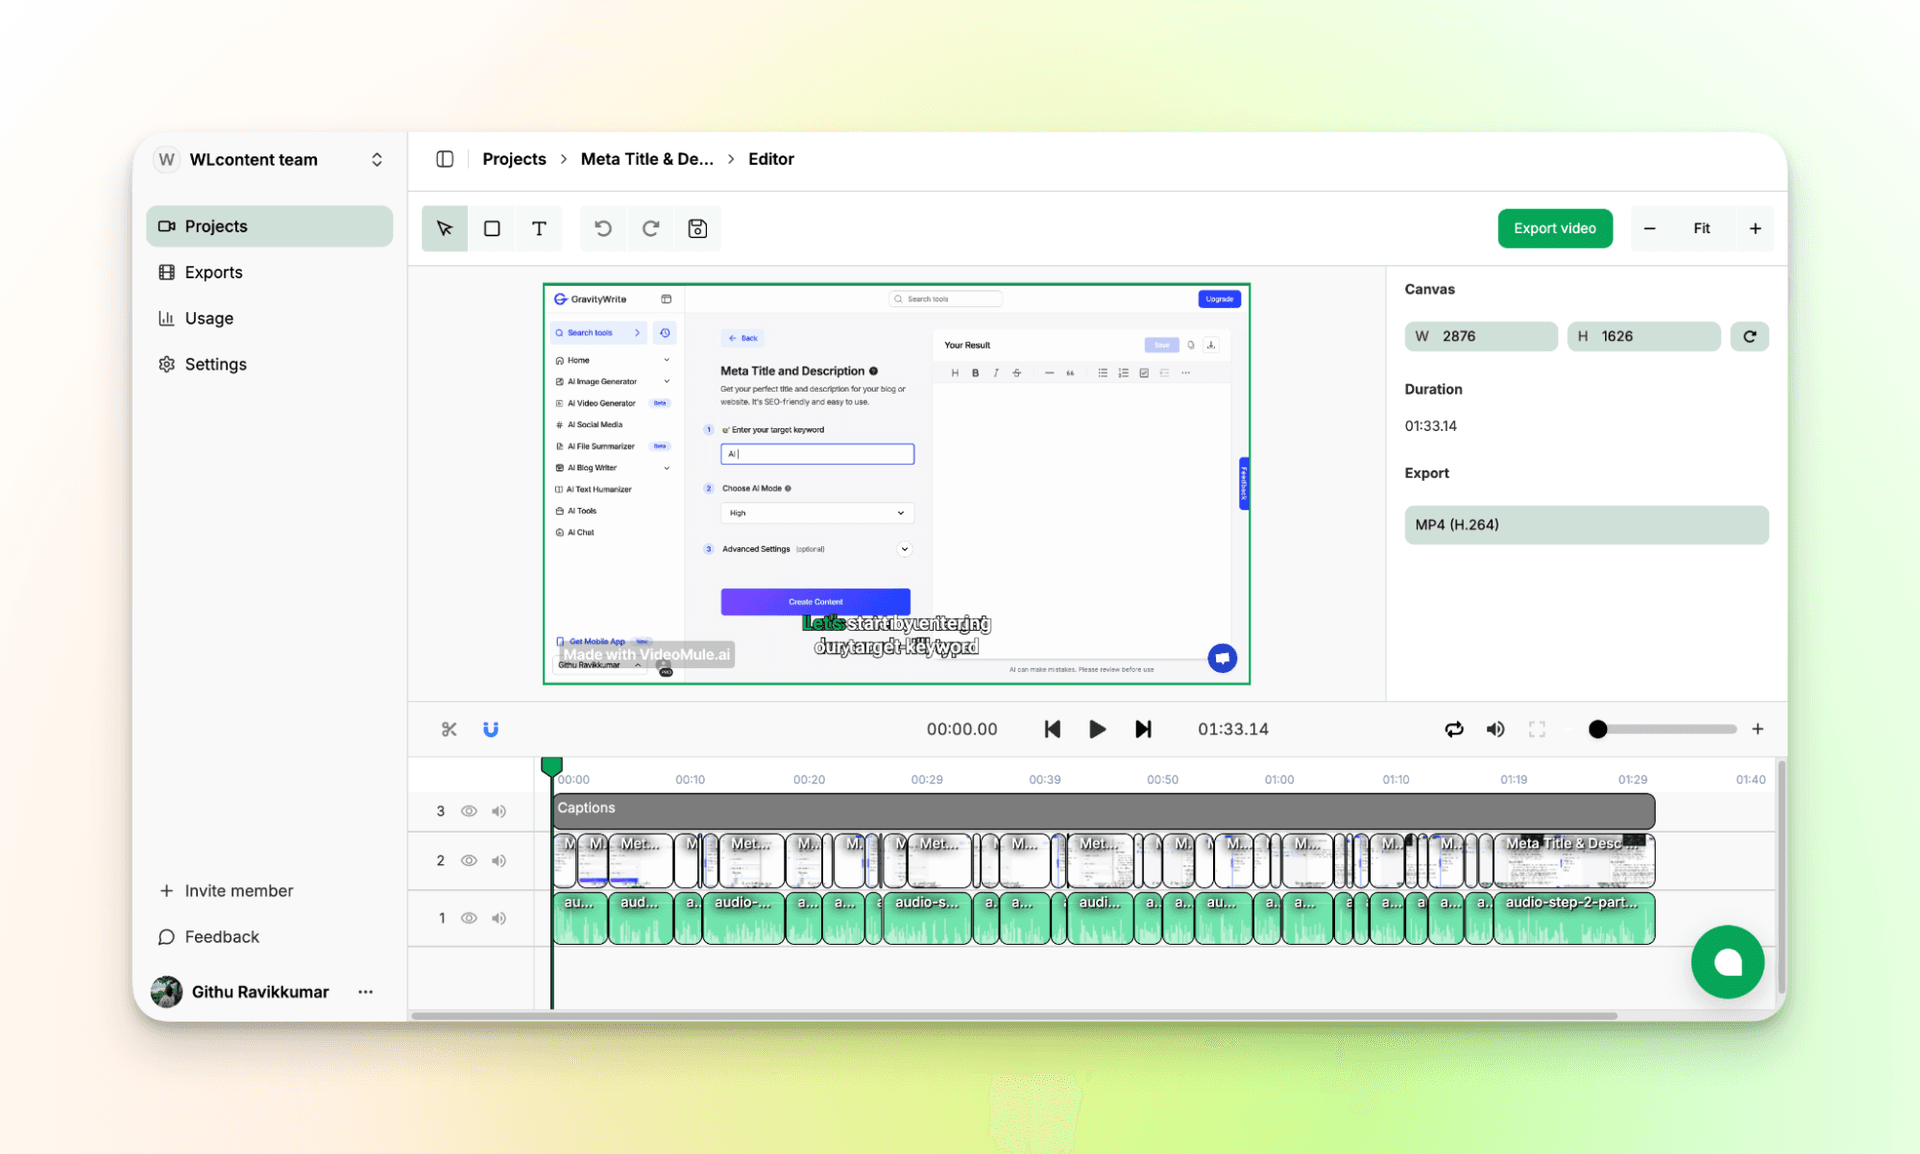The height and width of the screenshot is (1154, 1920).
Task: Select the pointer selection tool
Action: point(444,228)
